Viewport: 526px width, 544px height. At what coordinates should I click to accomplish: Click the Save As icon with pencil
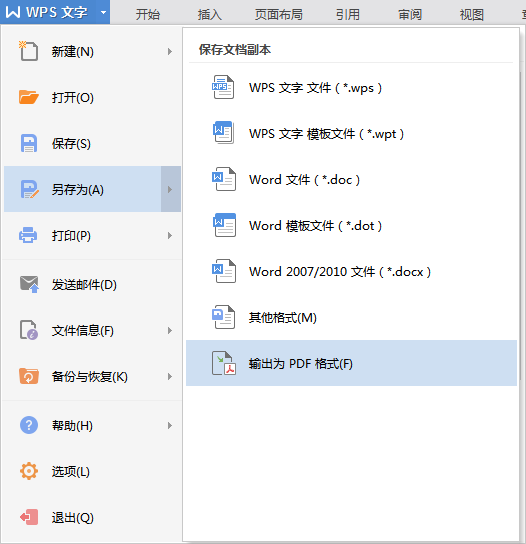pos(29,189)
